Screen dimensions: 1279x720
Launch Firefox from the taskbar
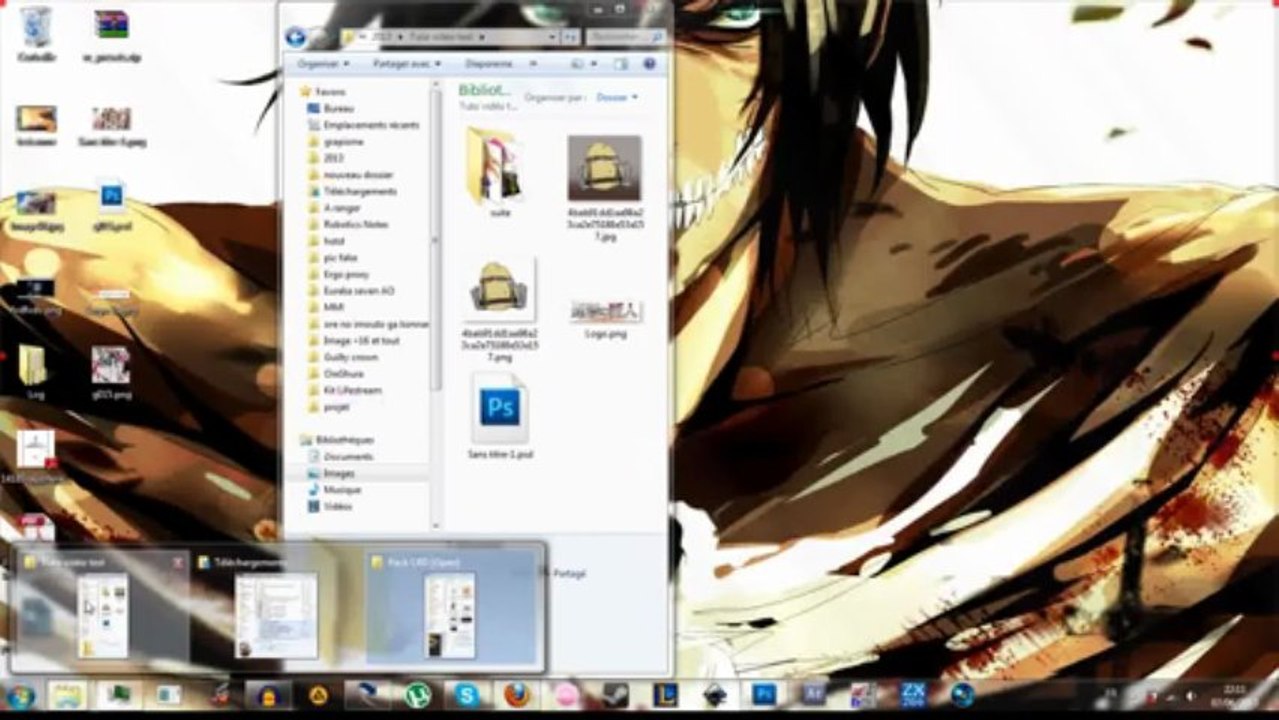point(517,696)
